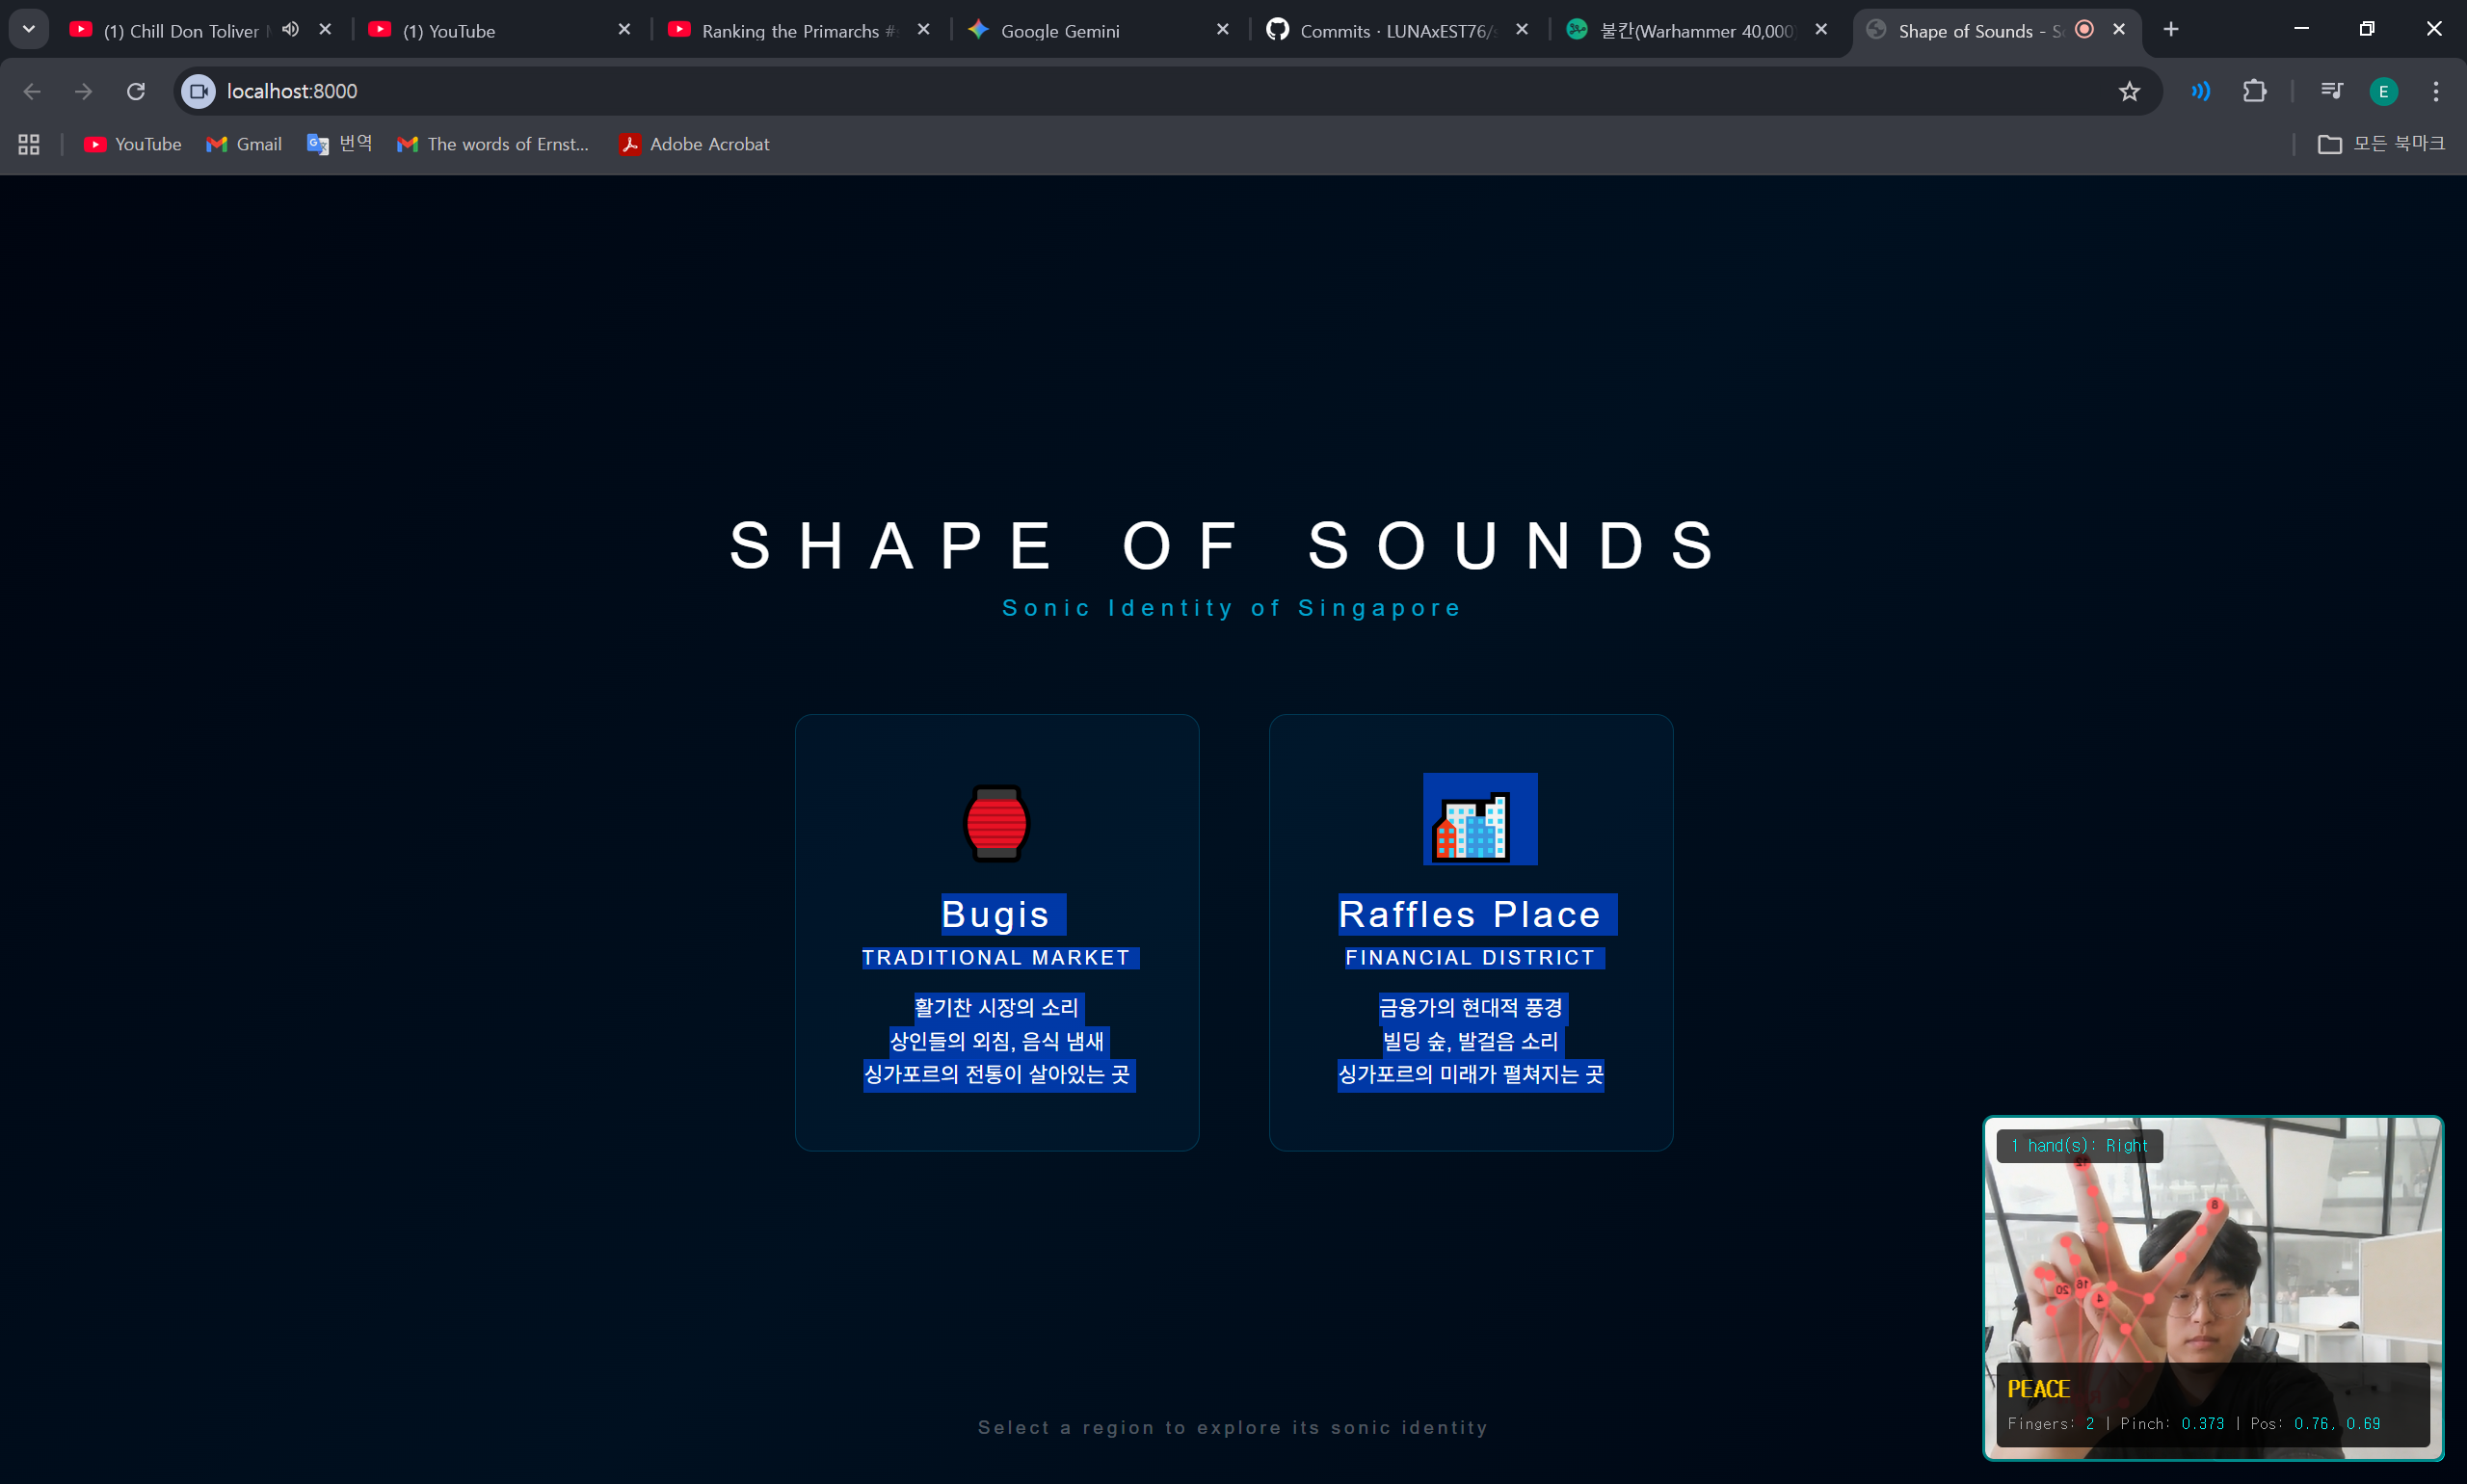Viewport: 2467px width, 1484px height.
Task: Click the blue sound-wave icon beside the address bar
Action: (x=2200, y=91)
